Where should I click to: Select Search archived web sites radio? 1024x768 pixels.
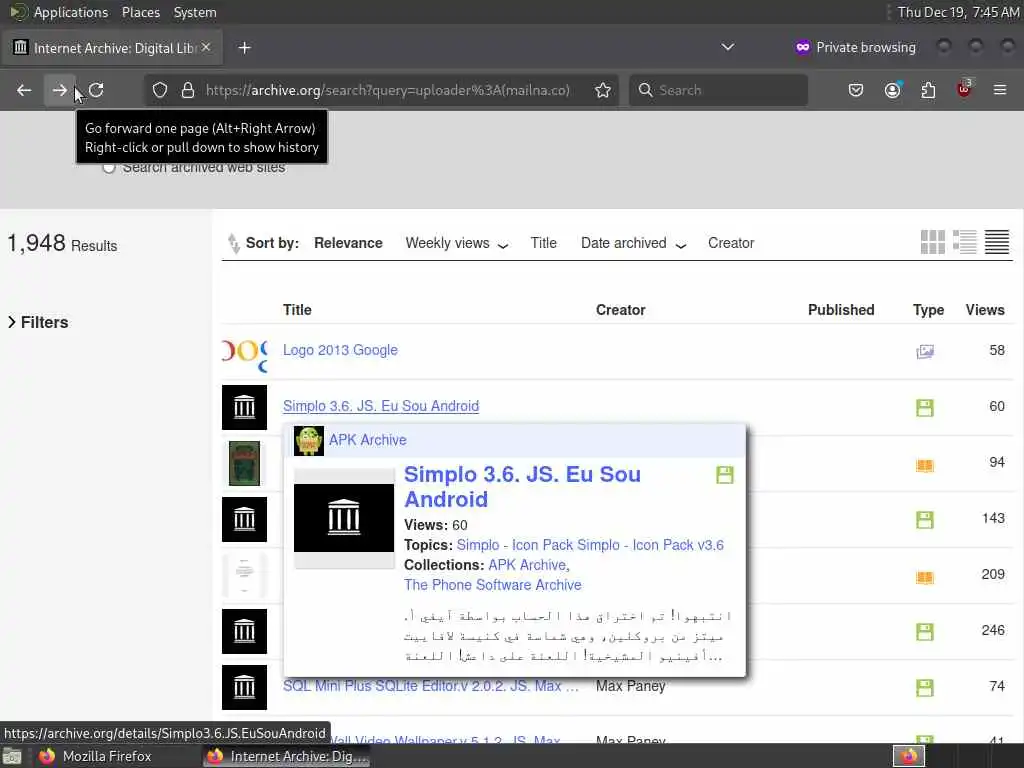108,167
